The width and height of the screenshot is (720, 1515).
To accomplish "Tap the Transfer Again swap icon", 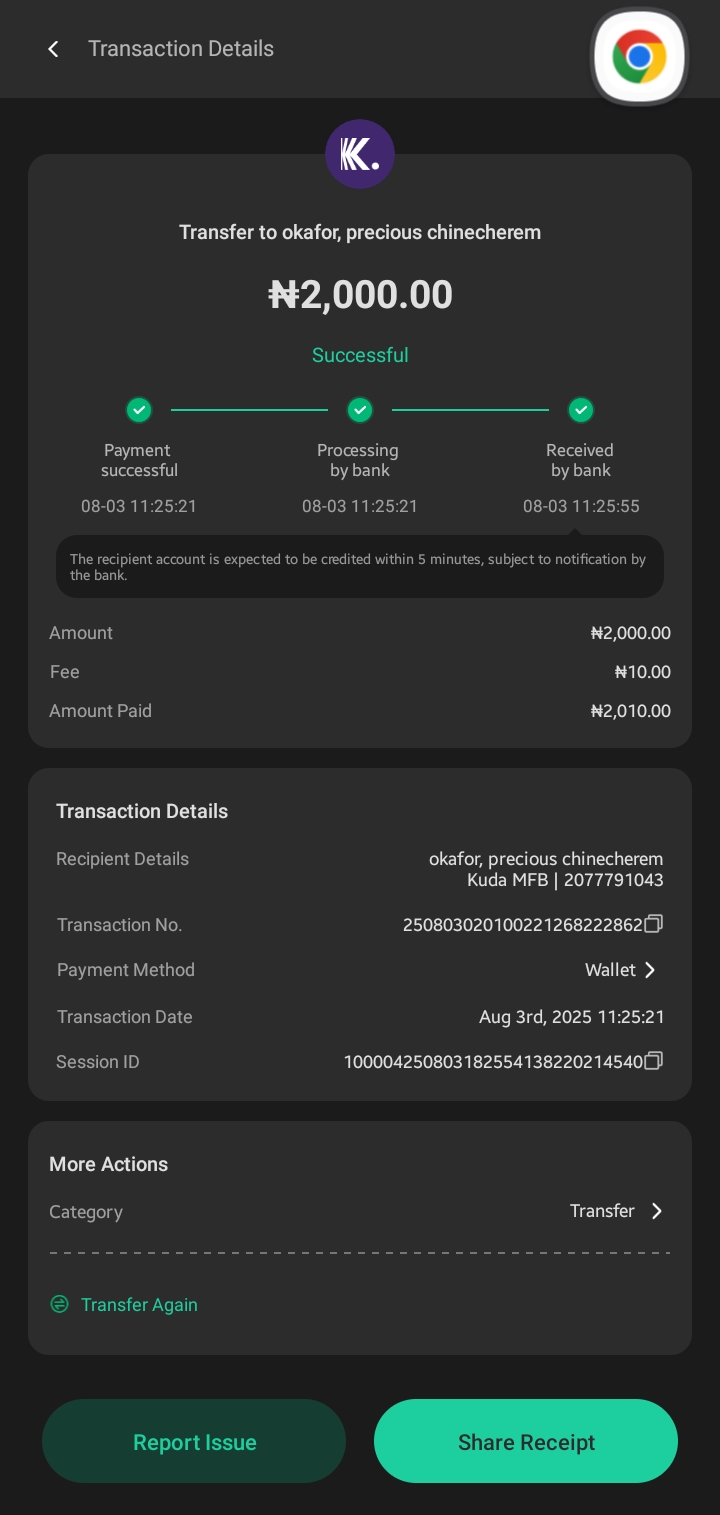I will [x=60, y=1304].
